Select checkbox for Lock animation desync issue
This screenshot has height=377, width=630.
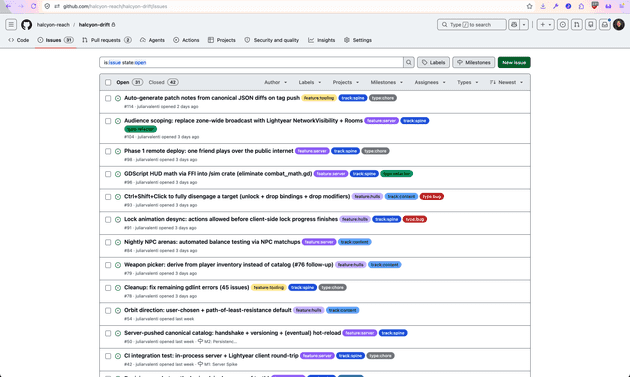coord(108,219)
